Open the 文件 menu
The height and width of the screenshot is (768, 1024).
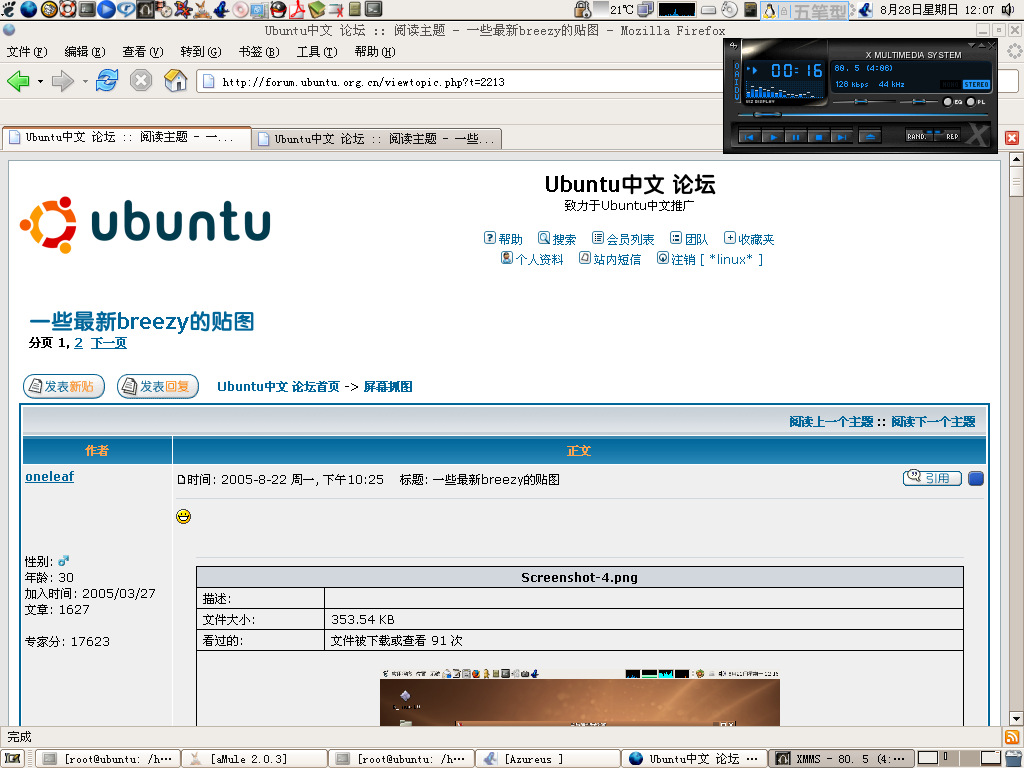click(27, 52)
